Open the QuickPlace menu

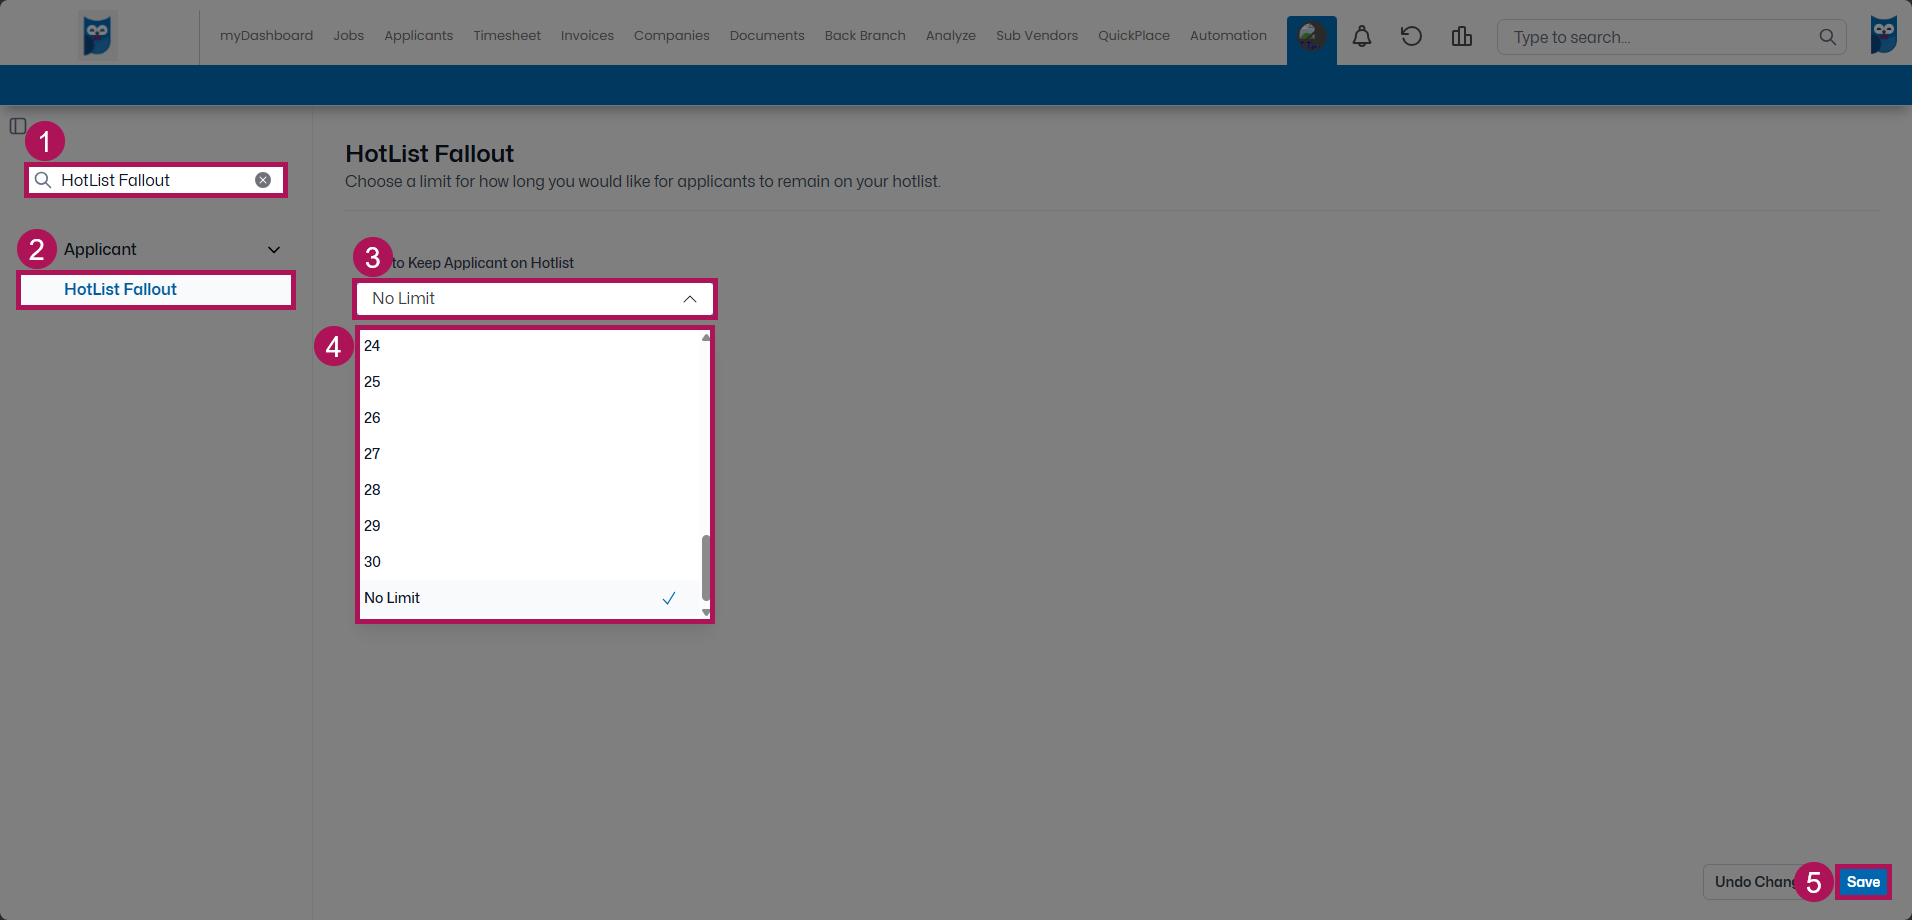tap(1134, 36)
